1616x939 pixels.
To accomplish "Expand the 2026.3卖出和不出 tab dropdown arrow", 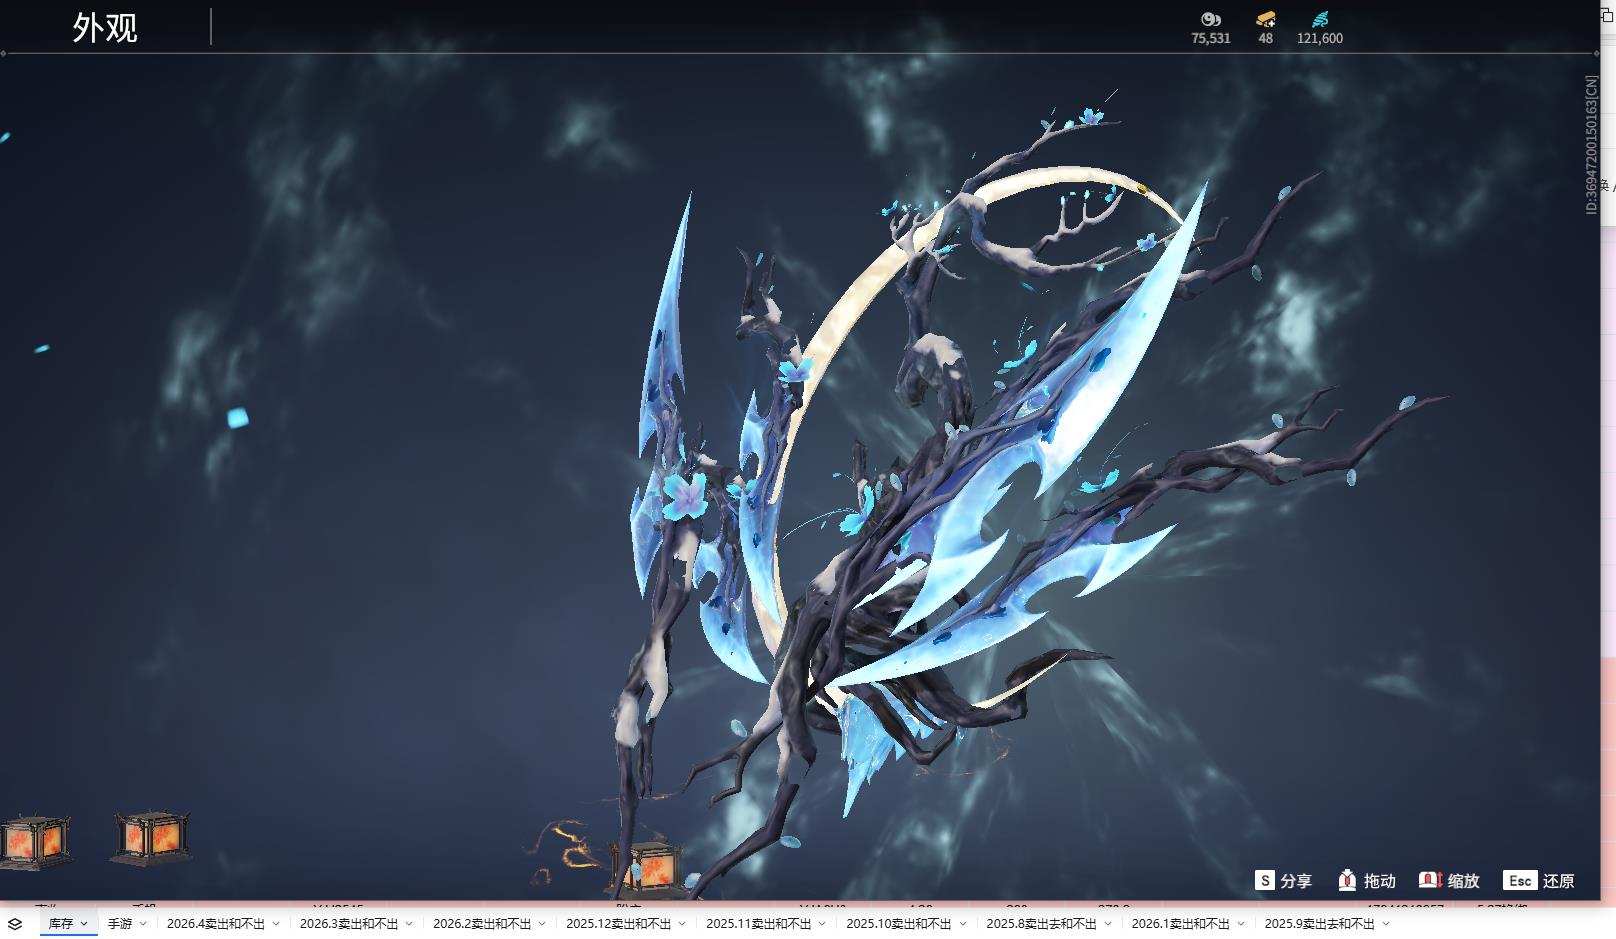I will pos(409,924).
